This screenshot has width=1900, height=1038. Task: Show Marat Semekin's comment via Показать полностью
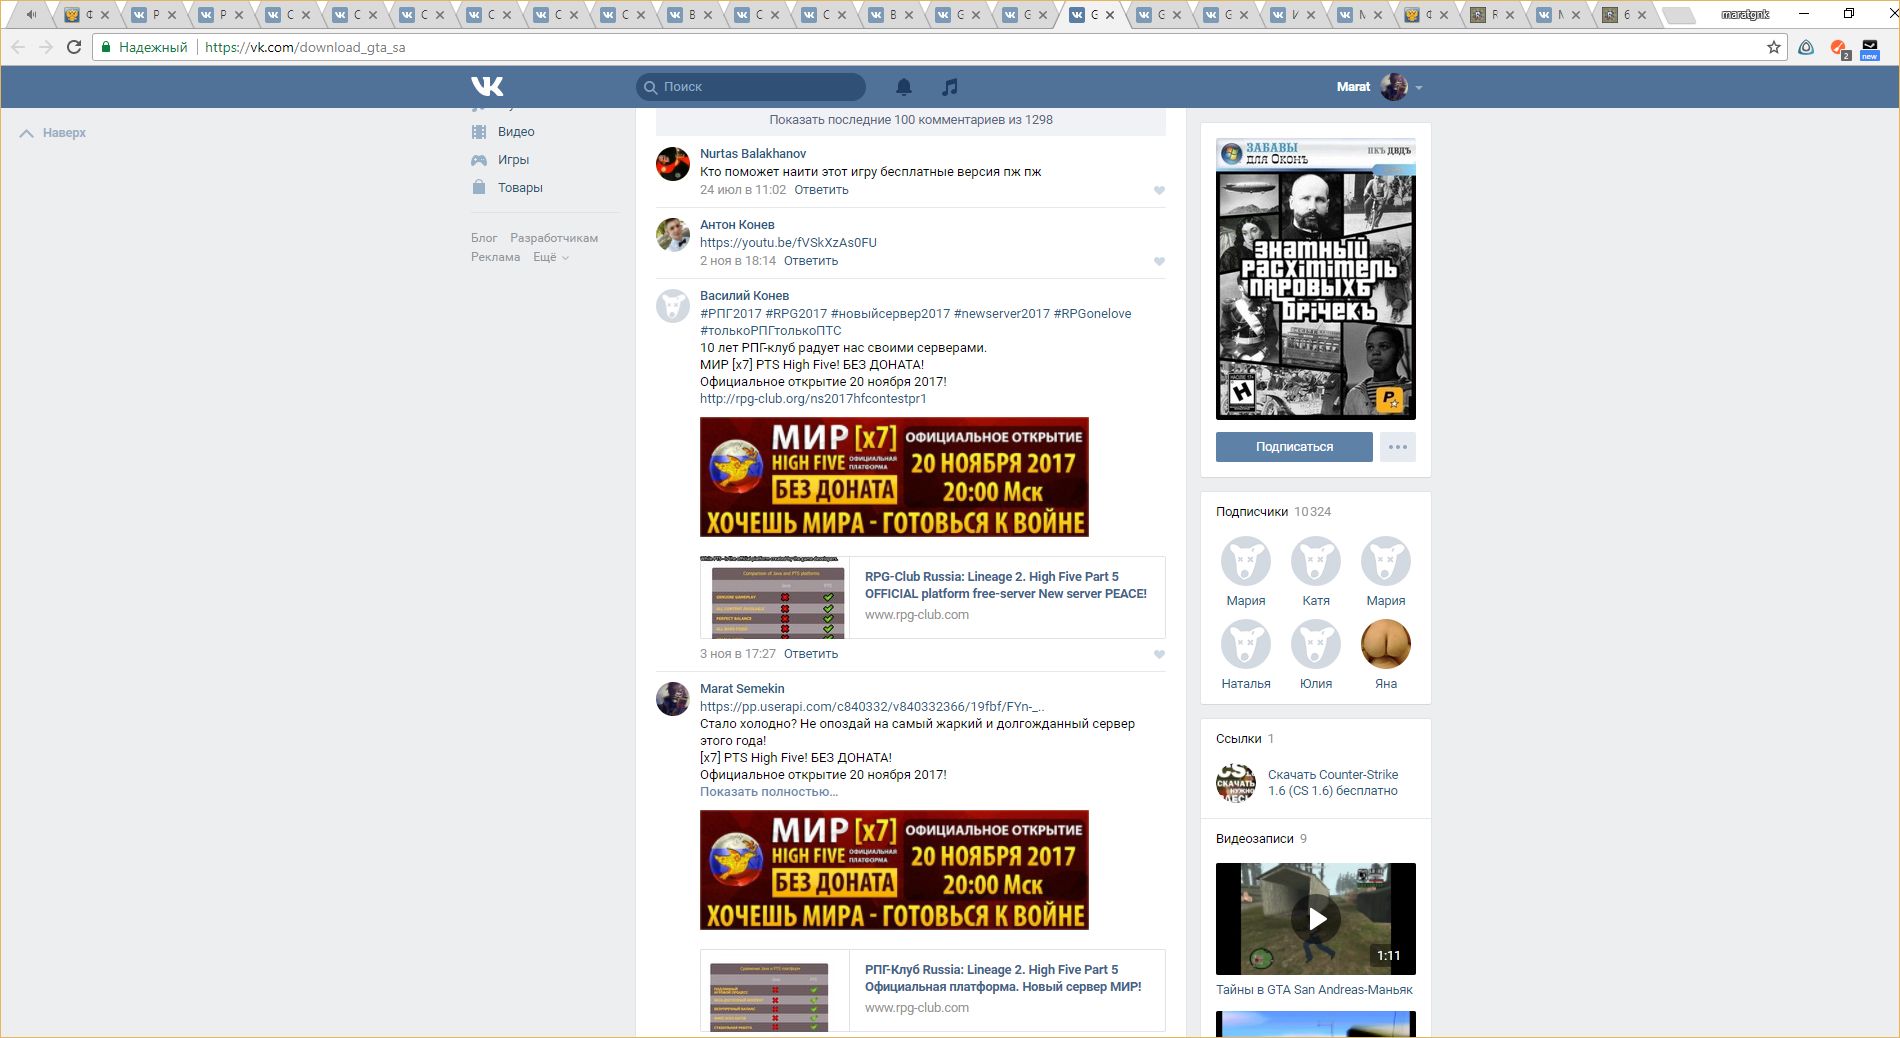(768, 792)
